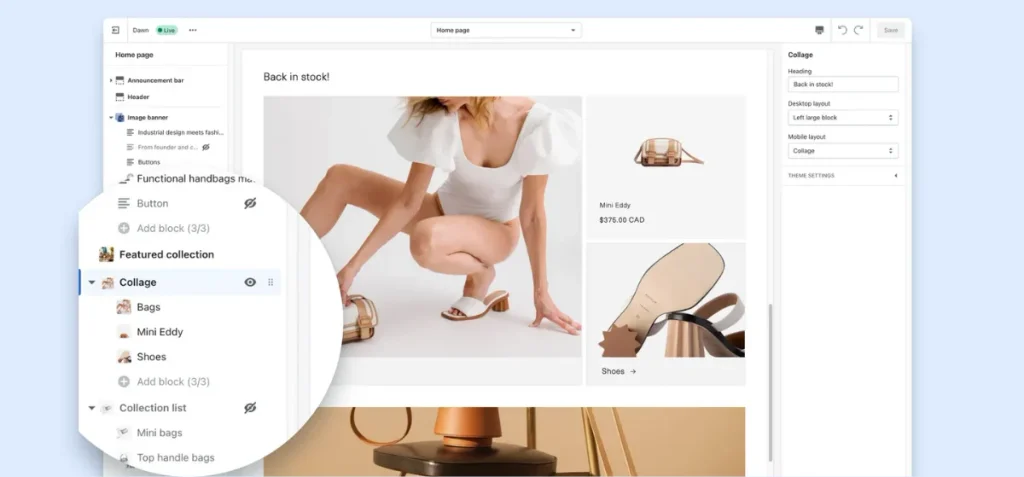Unhide the Button block via eye icon
The height and width of the screenshot is (477, 1024).
point(250,204)
